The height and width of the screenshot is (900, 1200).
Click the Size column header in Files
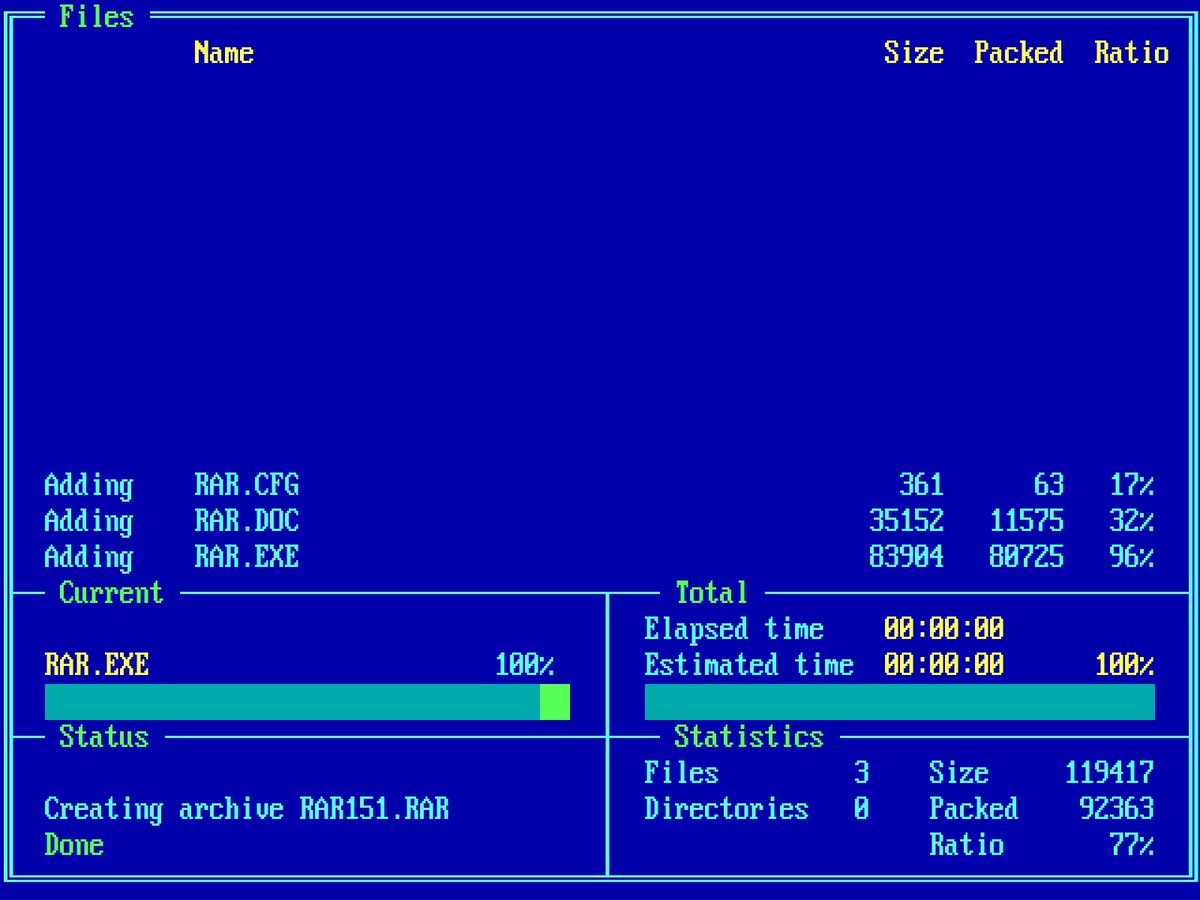point(914,52)
